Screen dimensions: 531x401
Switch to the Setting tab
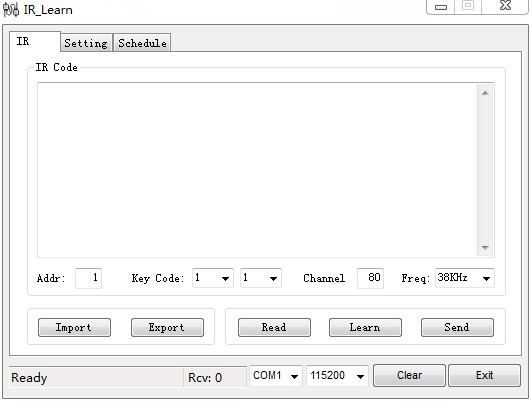coord(86,43)
